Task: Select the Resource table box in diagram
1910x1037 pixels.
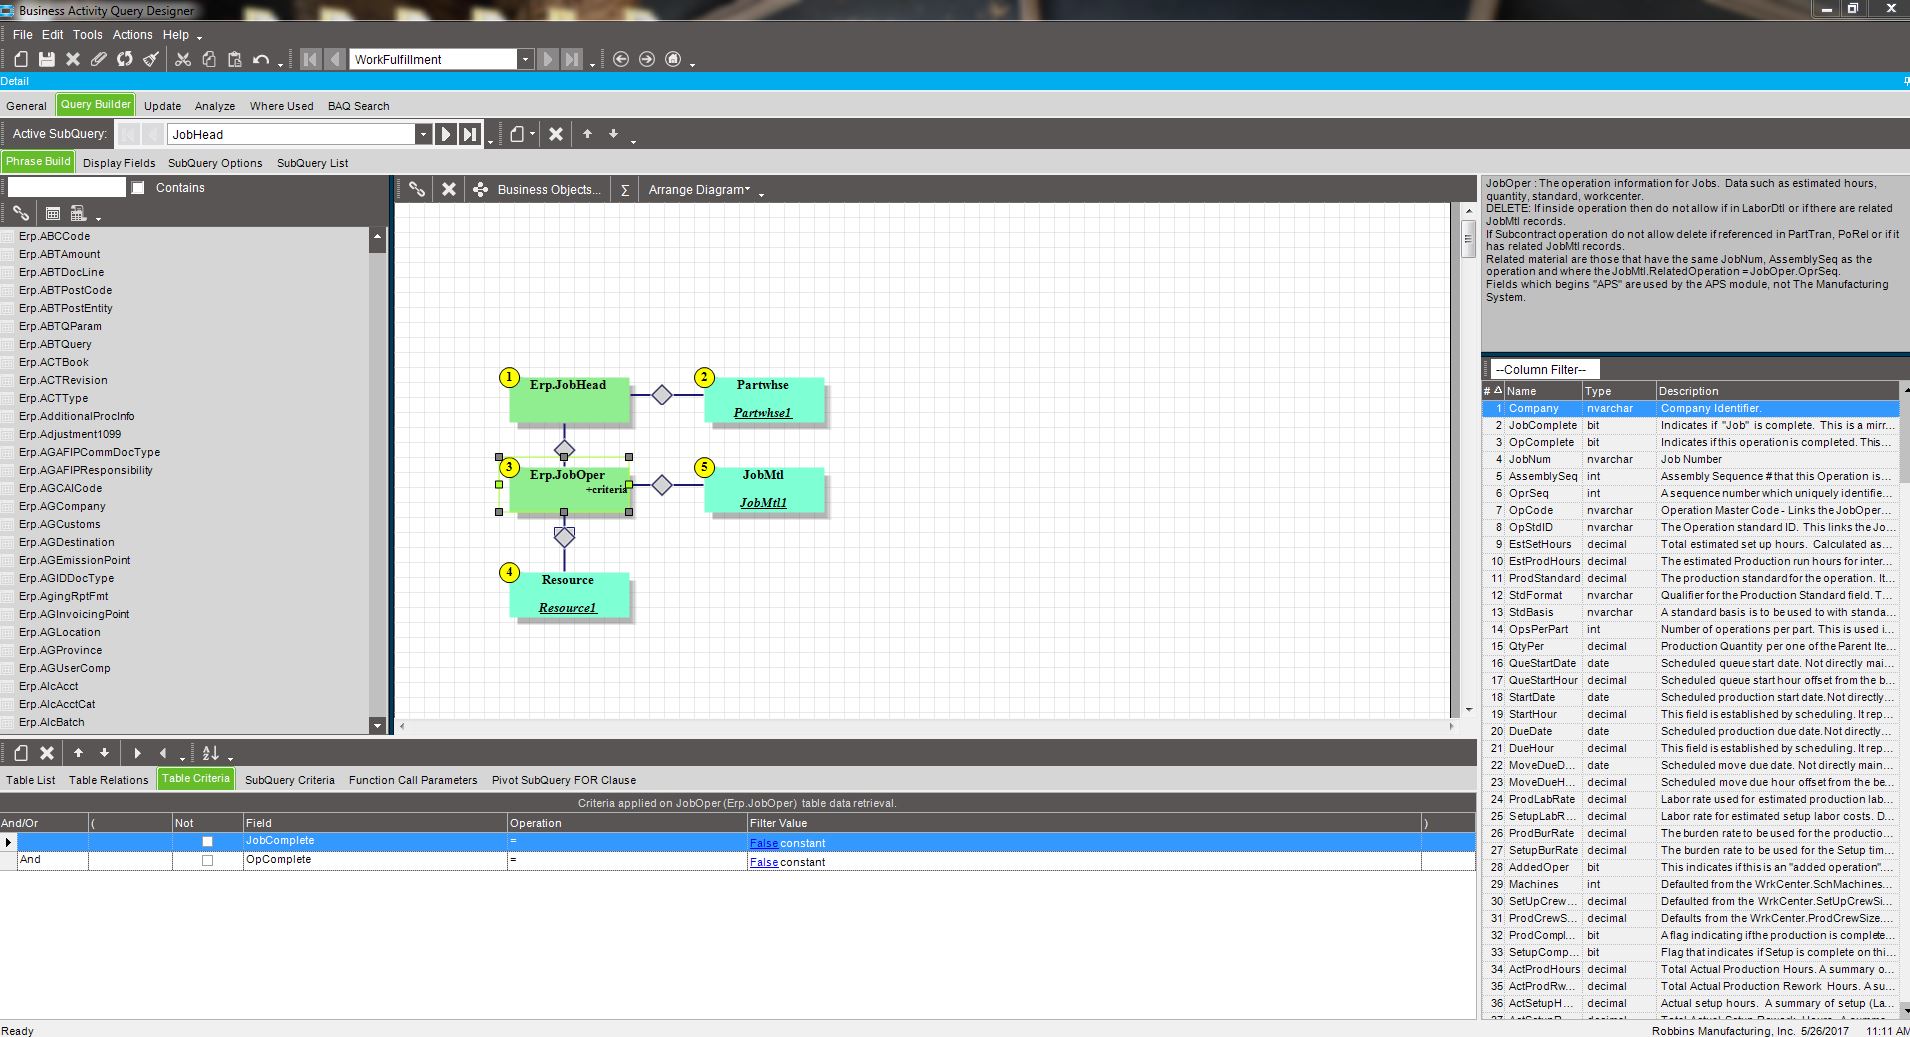Action: point(569,594)
